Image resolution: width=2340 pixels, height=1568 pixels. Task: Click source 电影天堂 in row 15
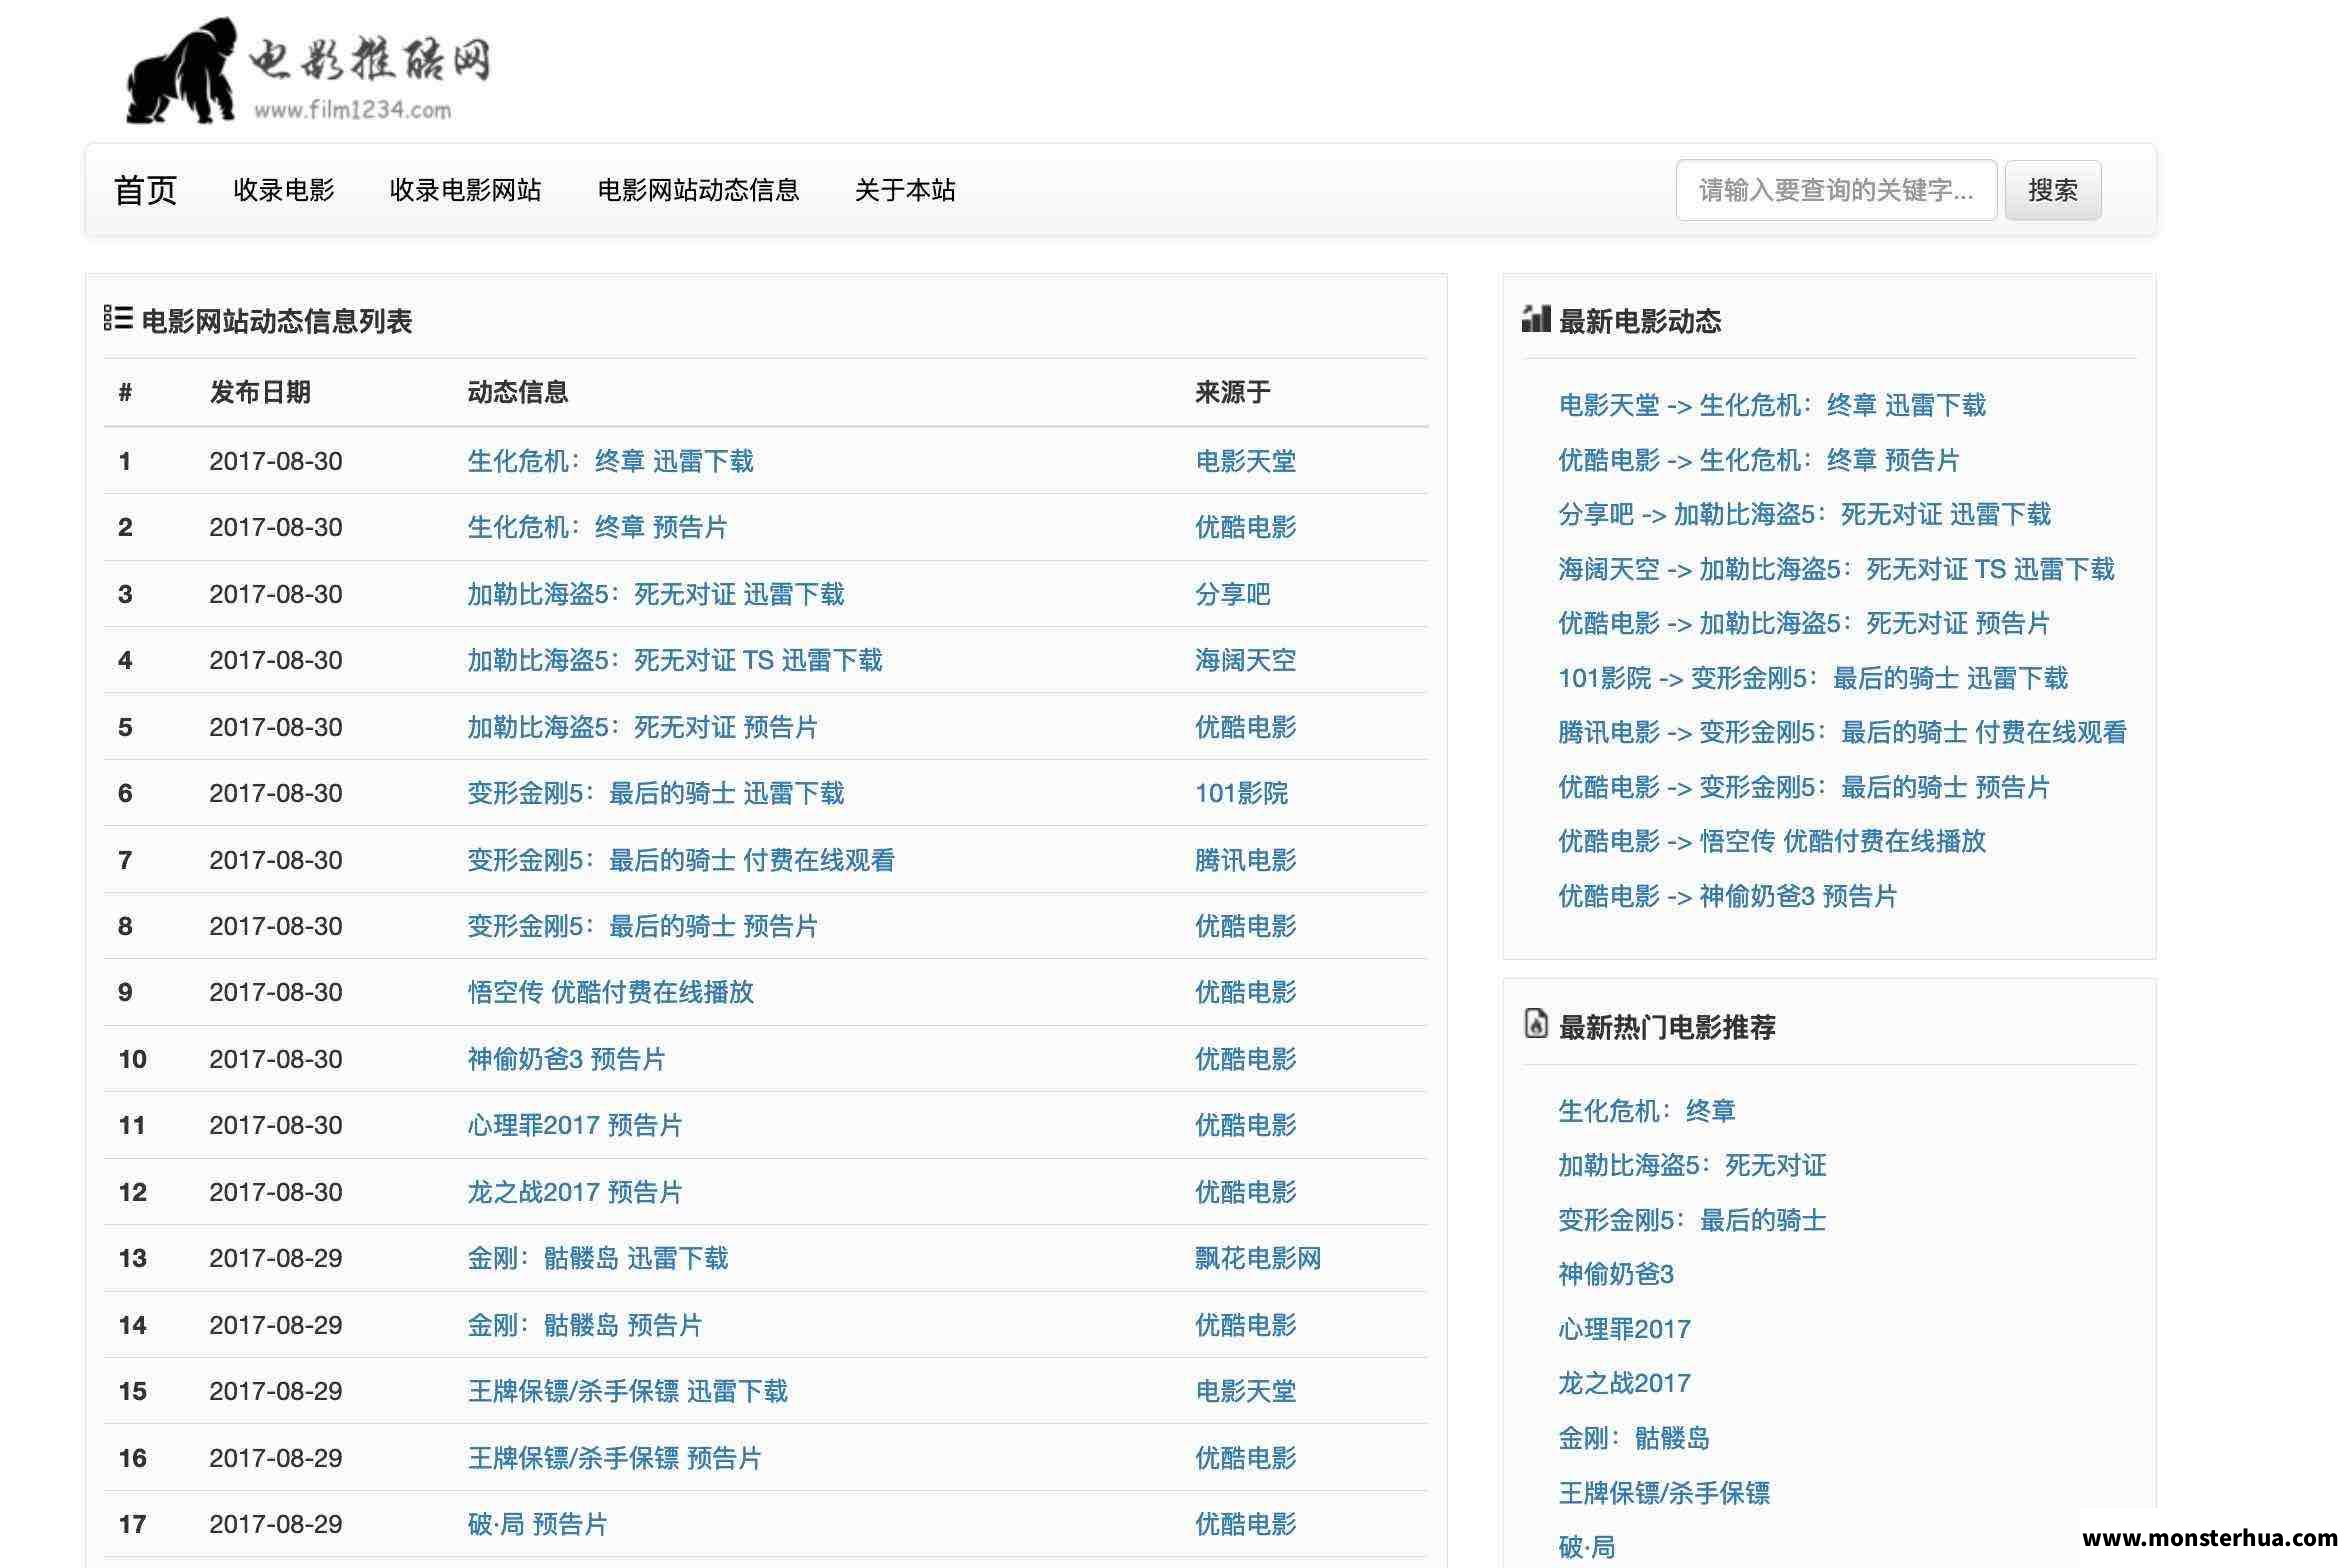[1246, 1391]
